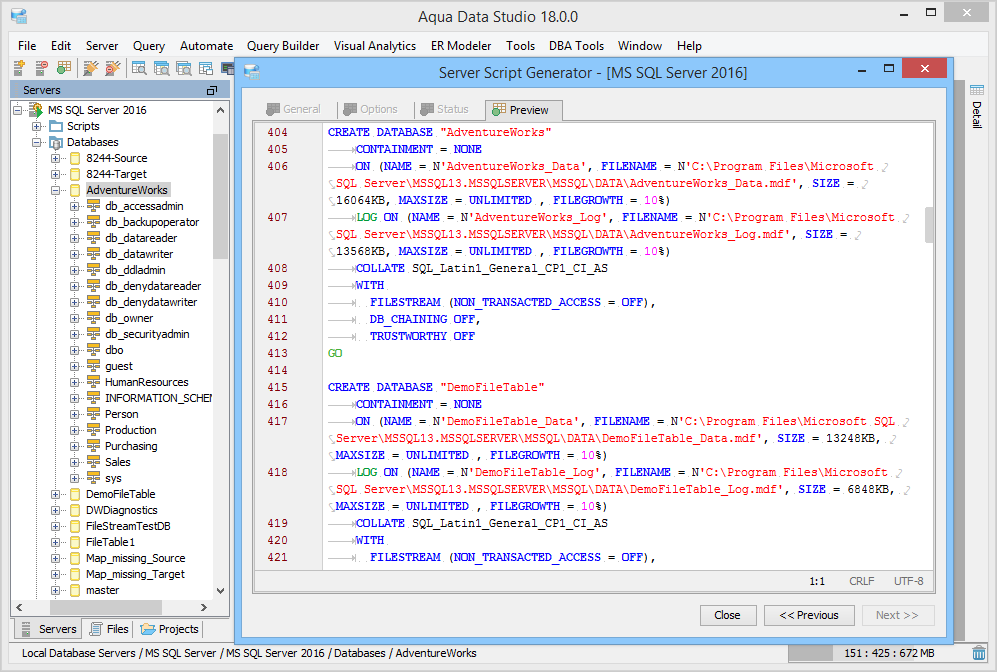
Task: Click the script preview vertical scrollbar thumb
Action: (x=929, y=225)
